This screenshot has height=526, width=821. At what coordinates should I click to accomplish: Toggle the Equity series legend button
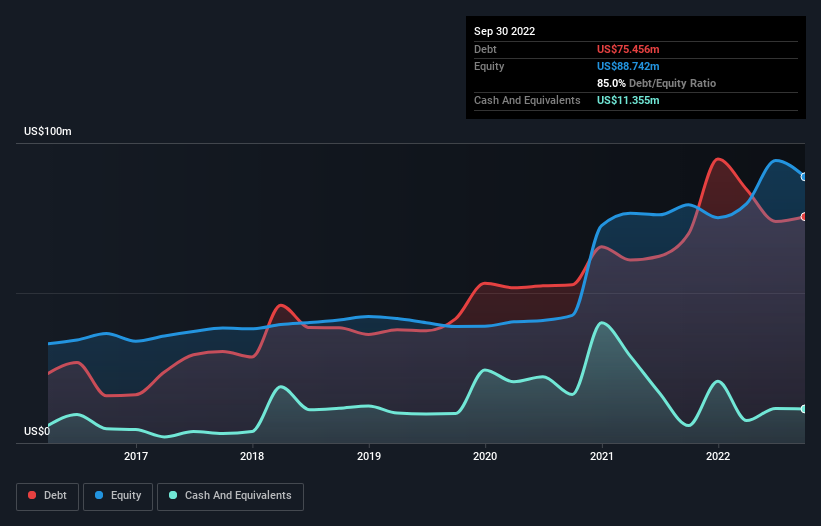118,496
